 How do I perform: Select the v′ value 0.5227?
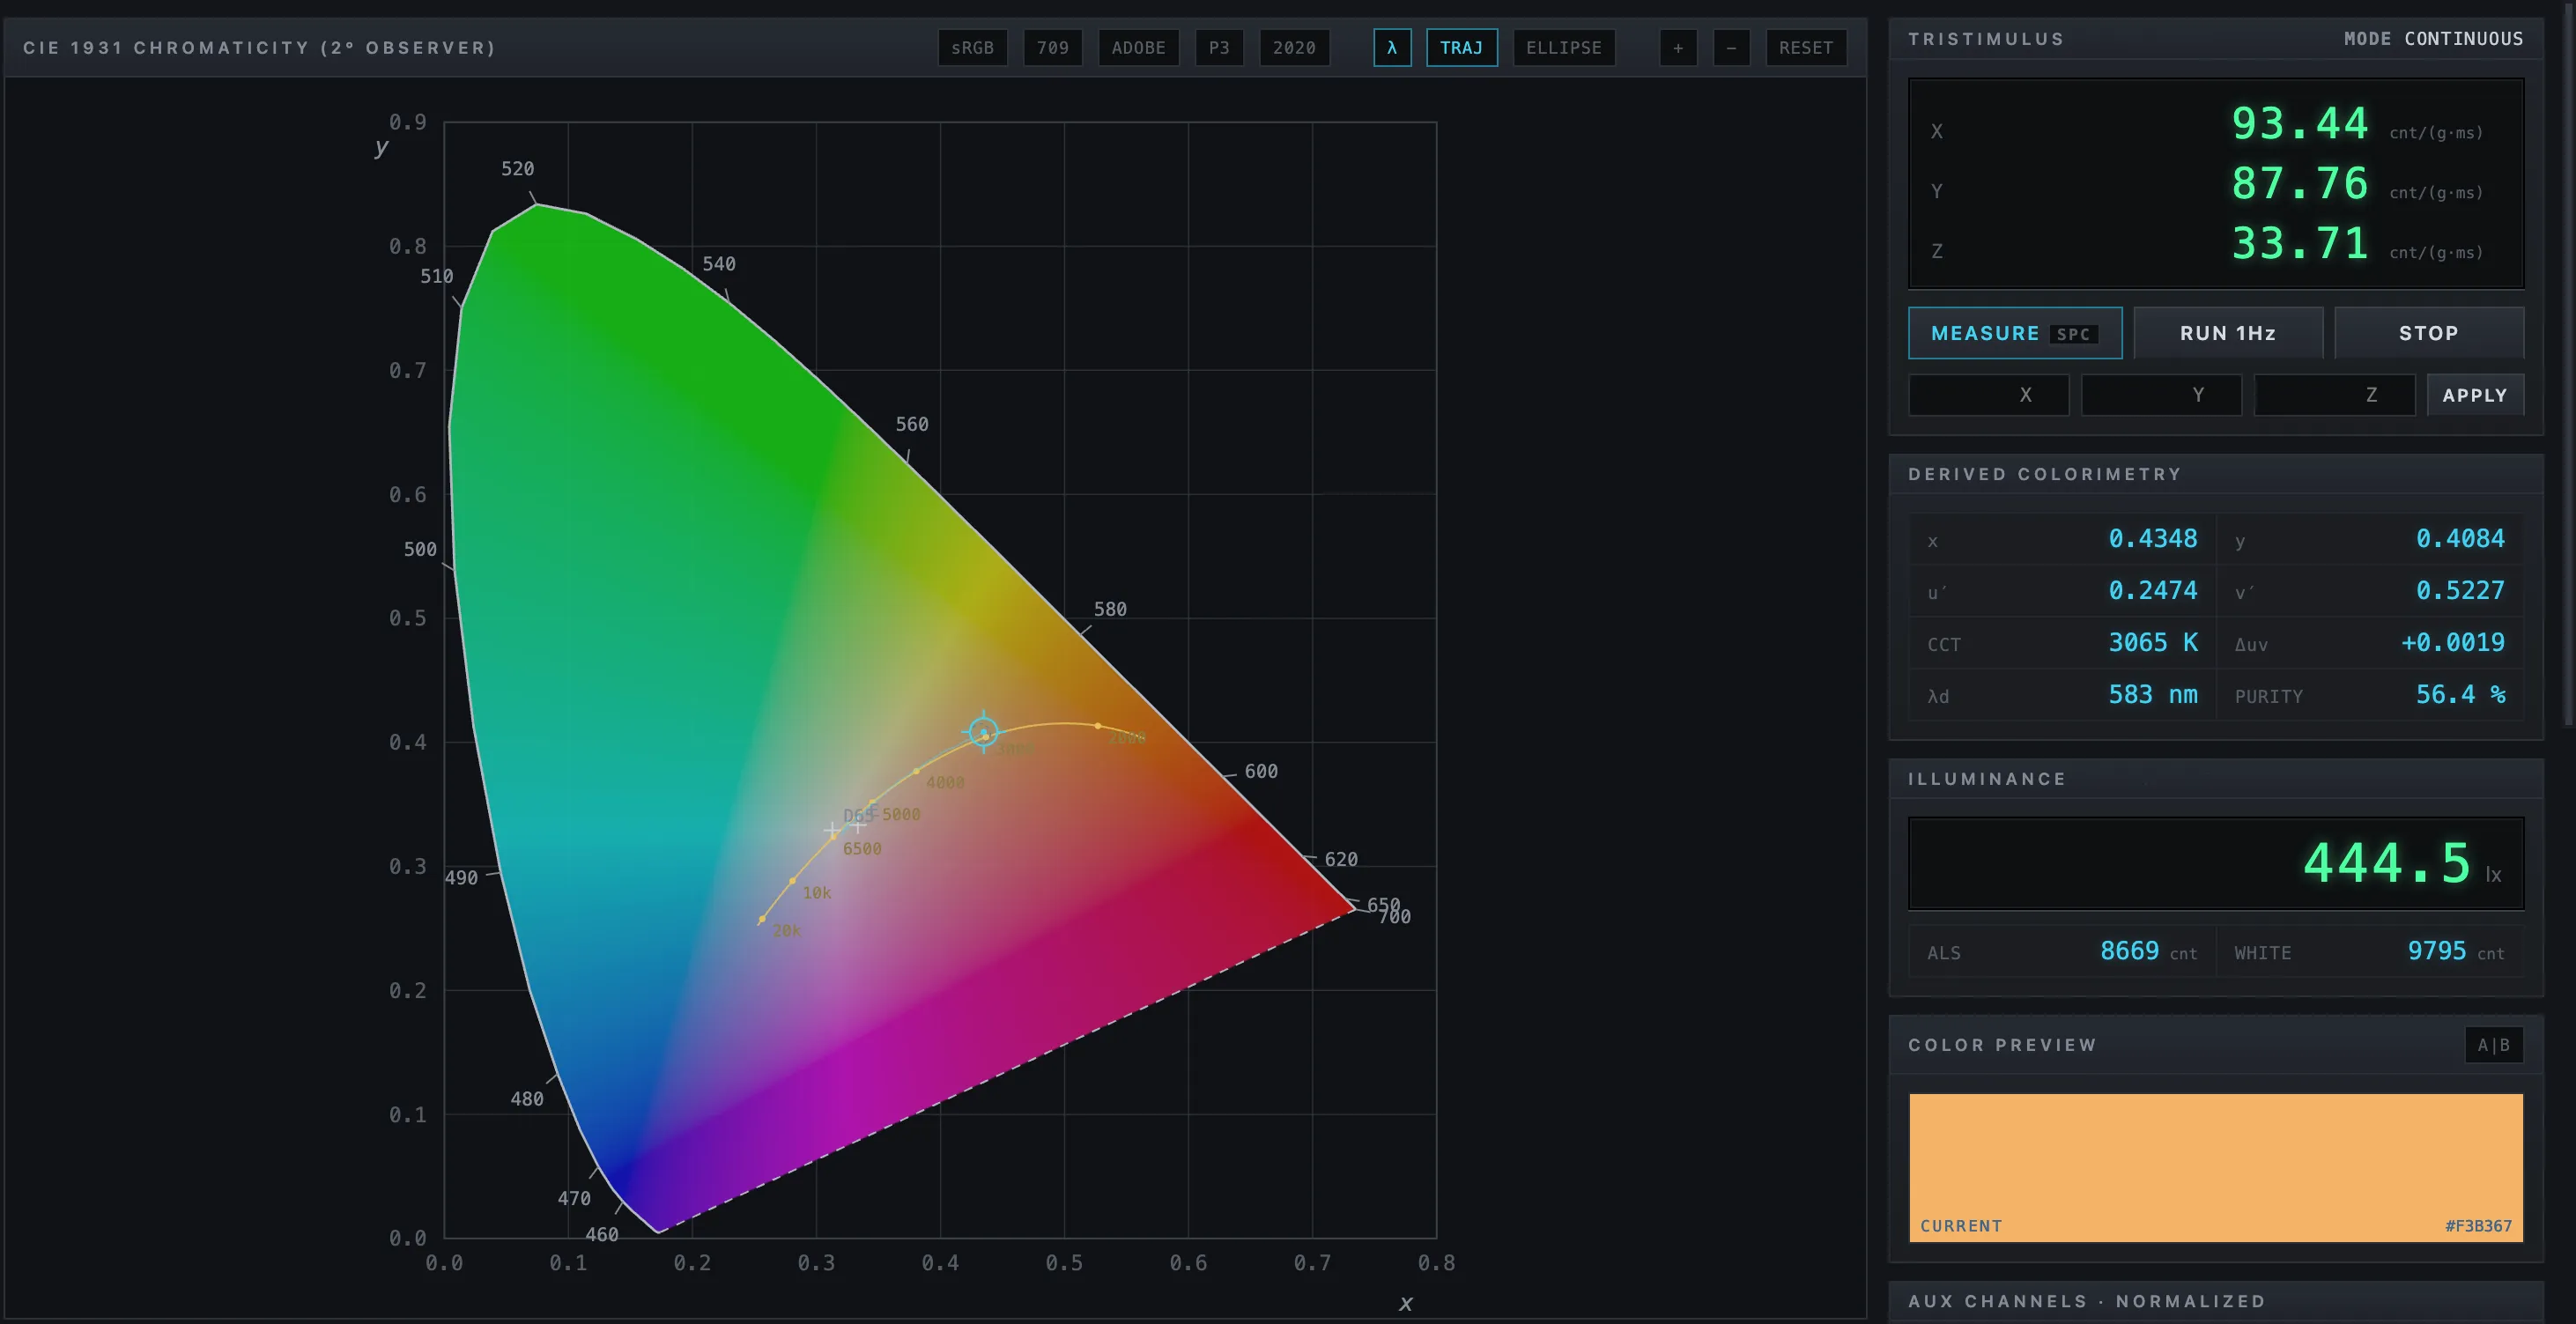point(2460,591)
